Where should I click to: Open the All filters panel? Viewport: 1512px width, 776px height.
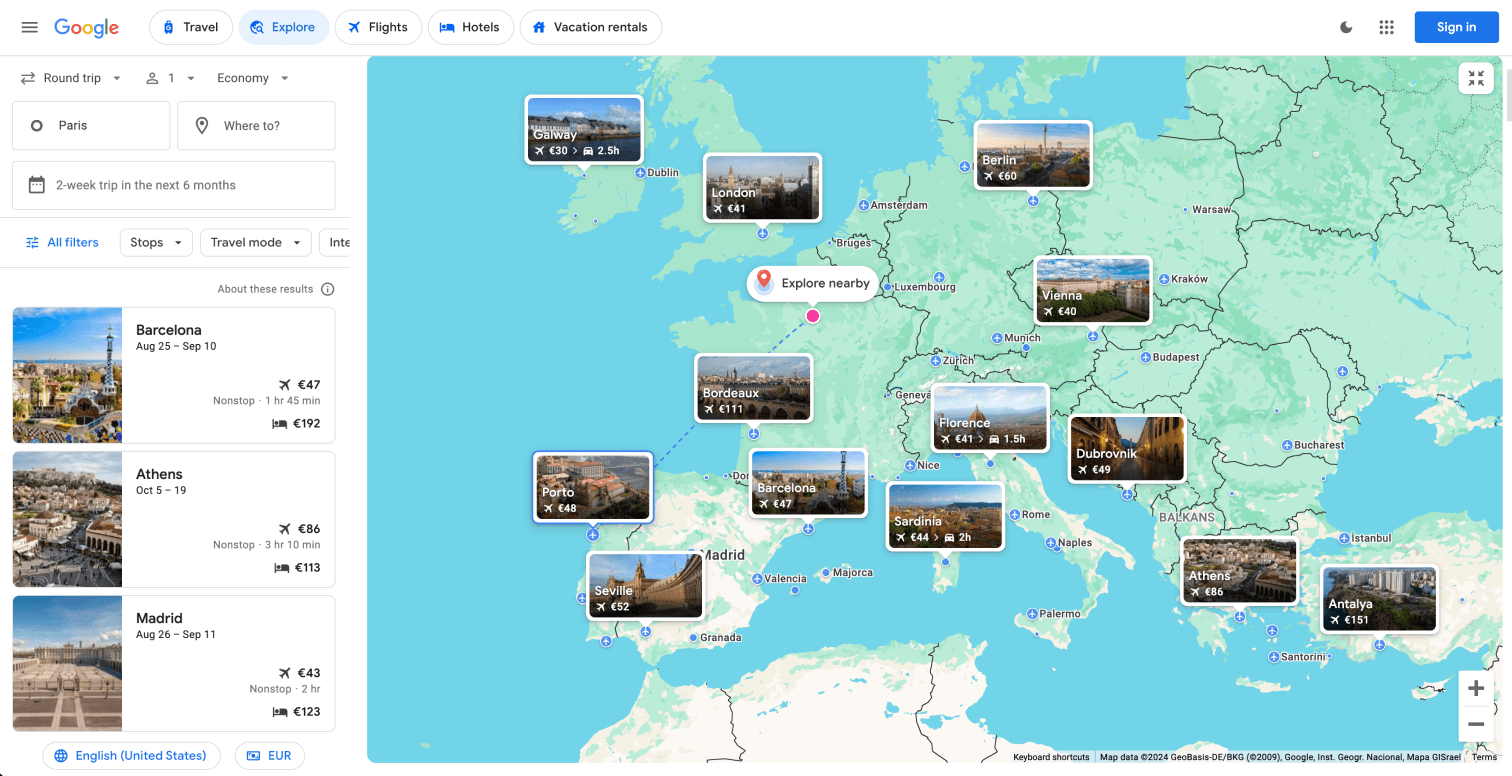[x=61, y=242]
